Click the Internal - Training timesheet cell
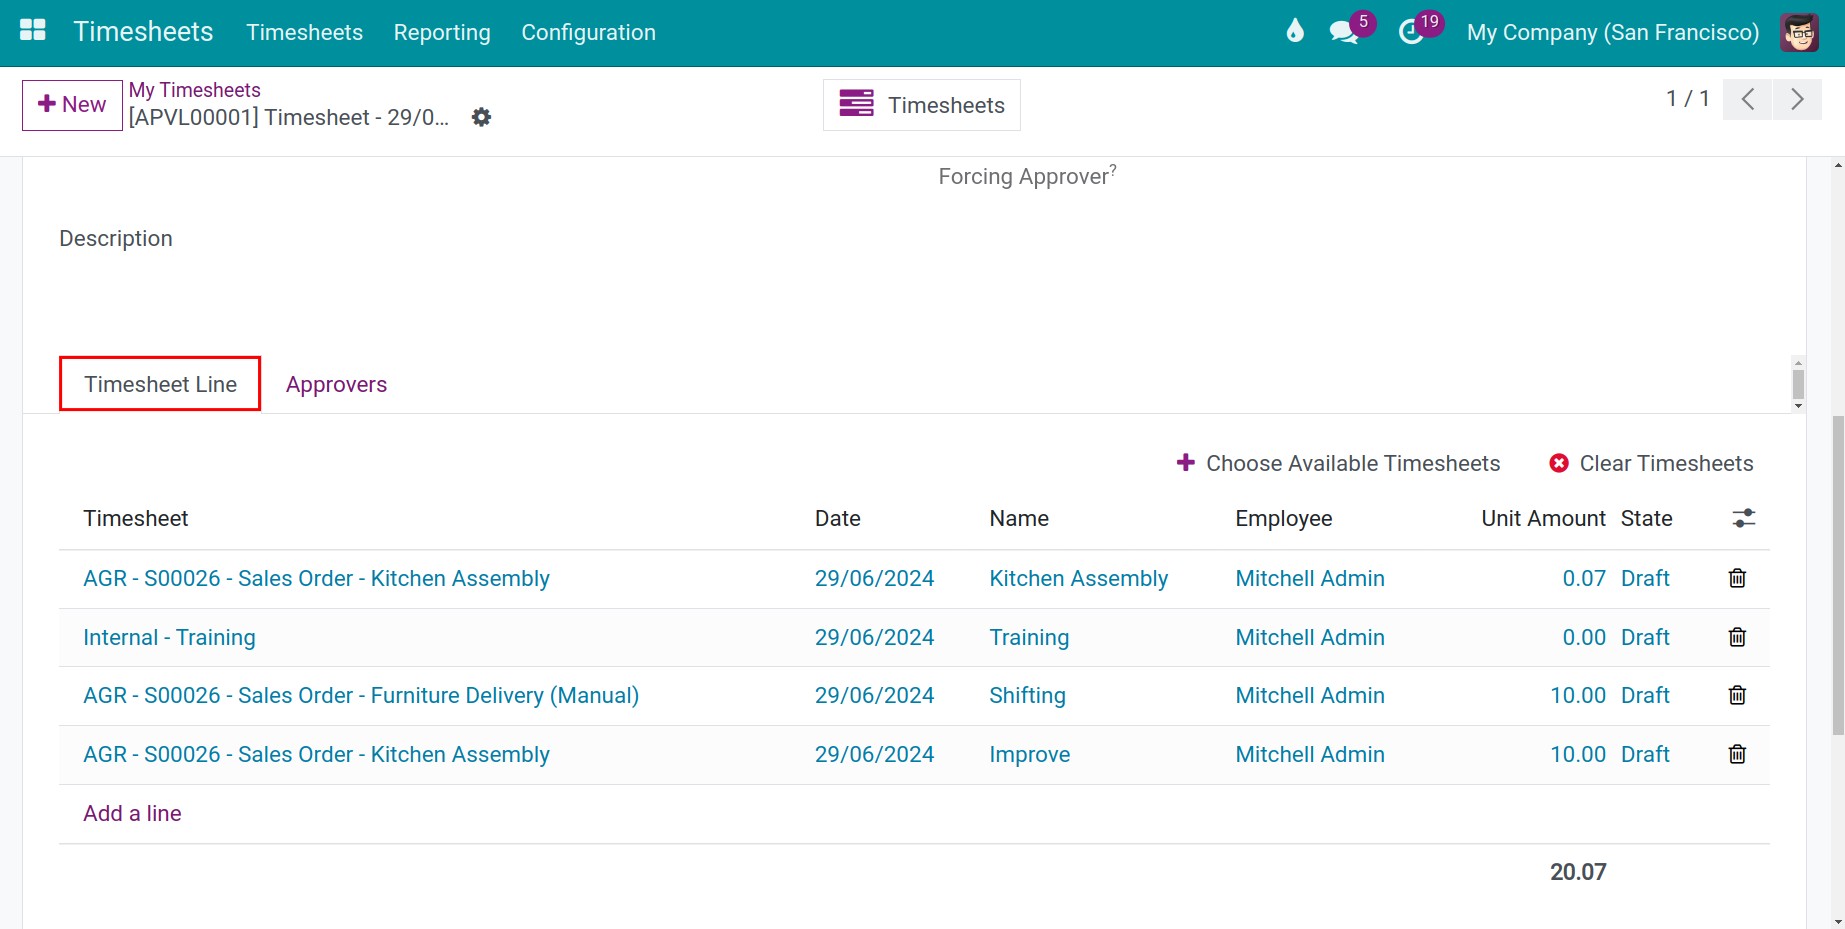The image size is (1845, 929). 169,637
